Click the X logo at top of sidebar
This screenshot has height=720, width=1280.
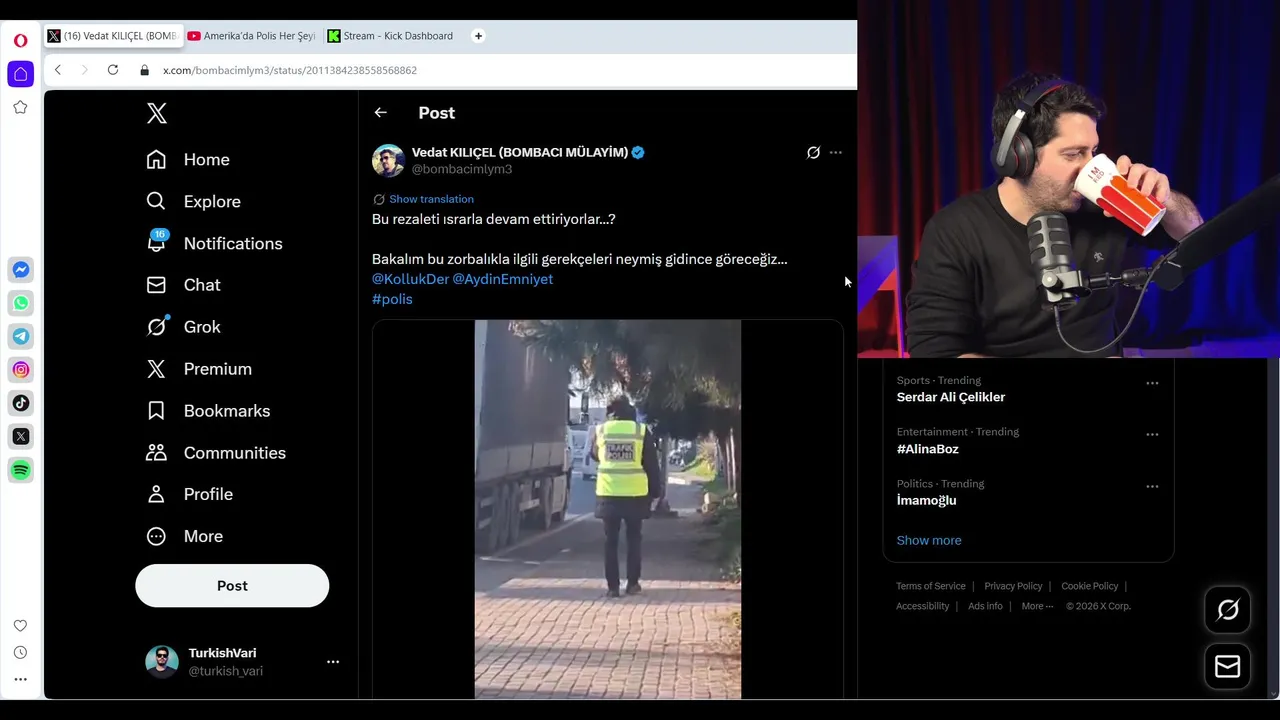coord(157,113)
